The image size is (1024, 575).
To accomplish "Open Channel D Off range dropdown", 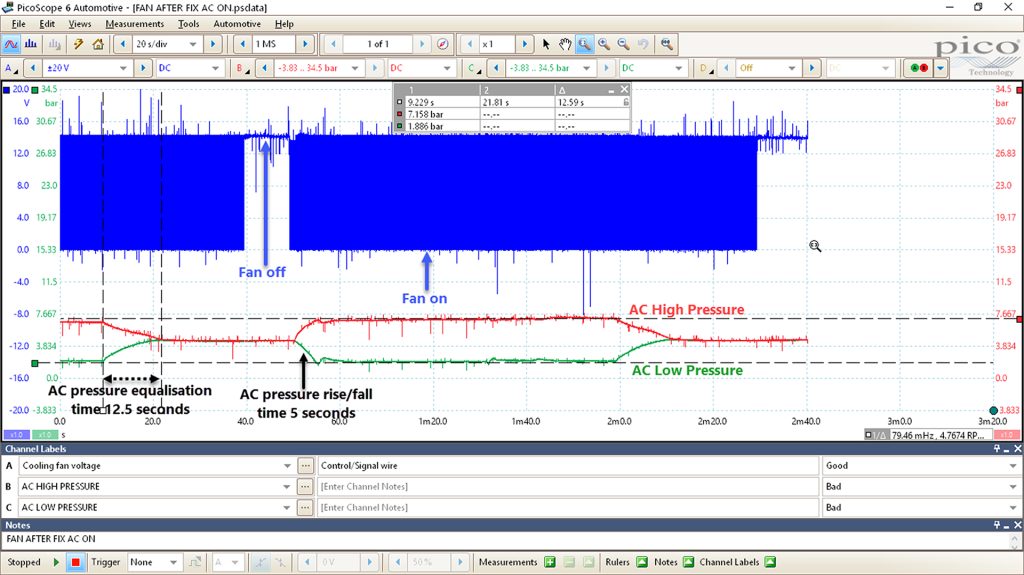I will 792,68.
